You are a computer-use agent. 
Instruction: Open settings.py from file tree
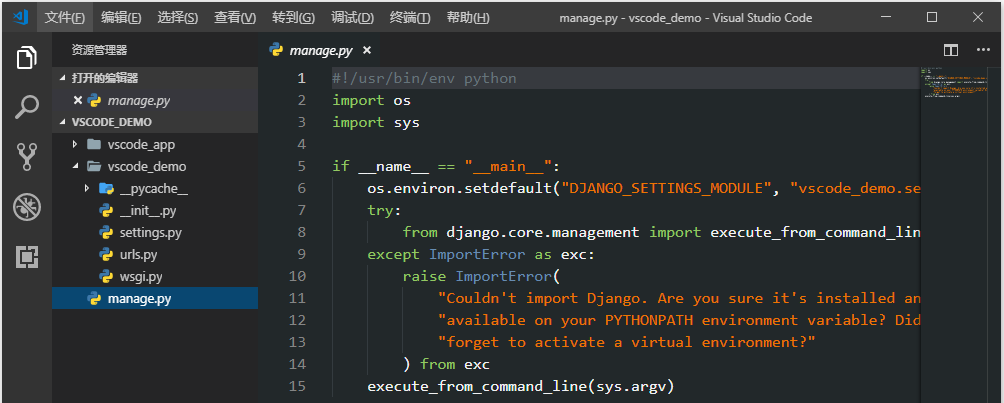(x=150, y=232)
